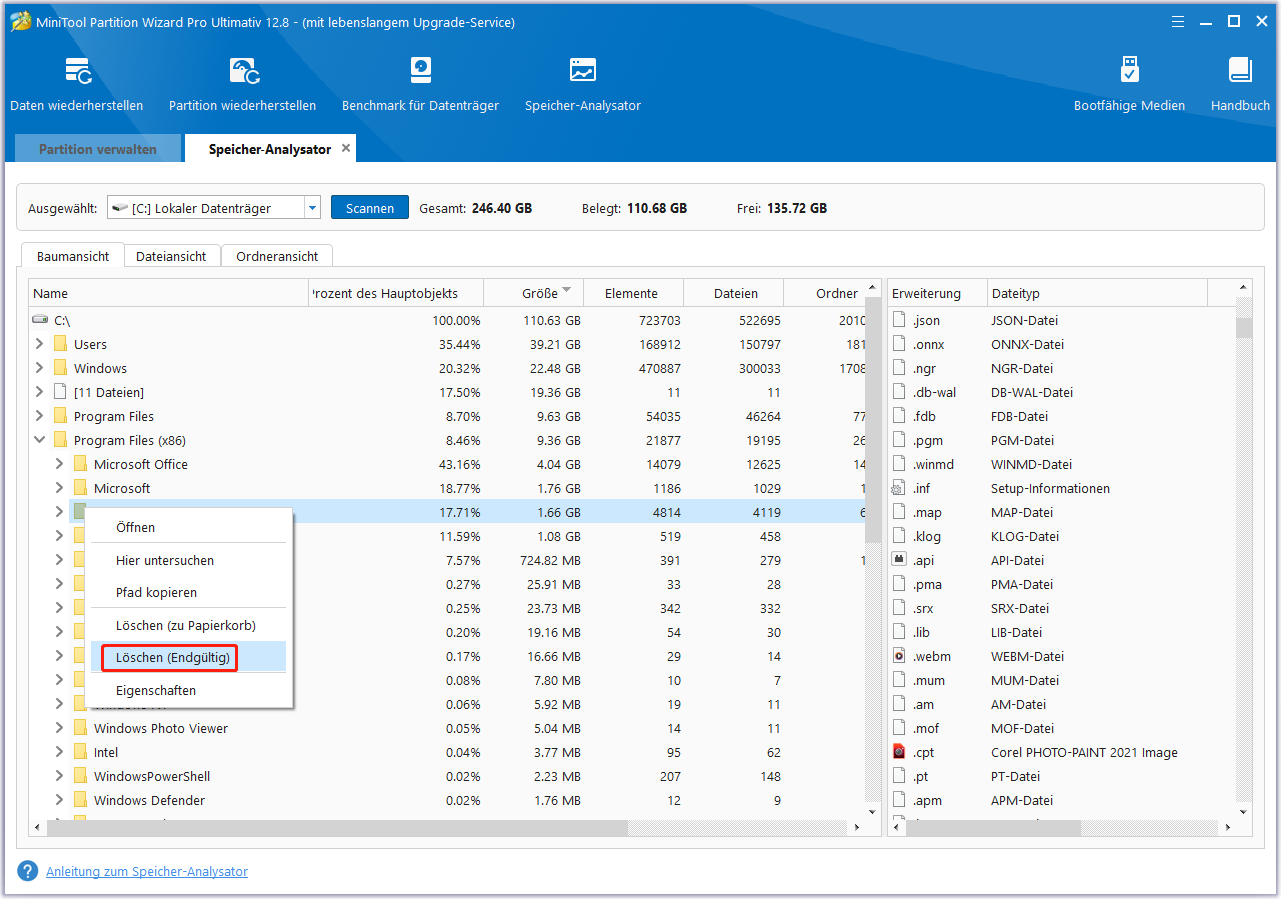
Task: Expand the Program Files folder
Action: point(39,416)
